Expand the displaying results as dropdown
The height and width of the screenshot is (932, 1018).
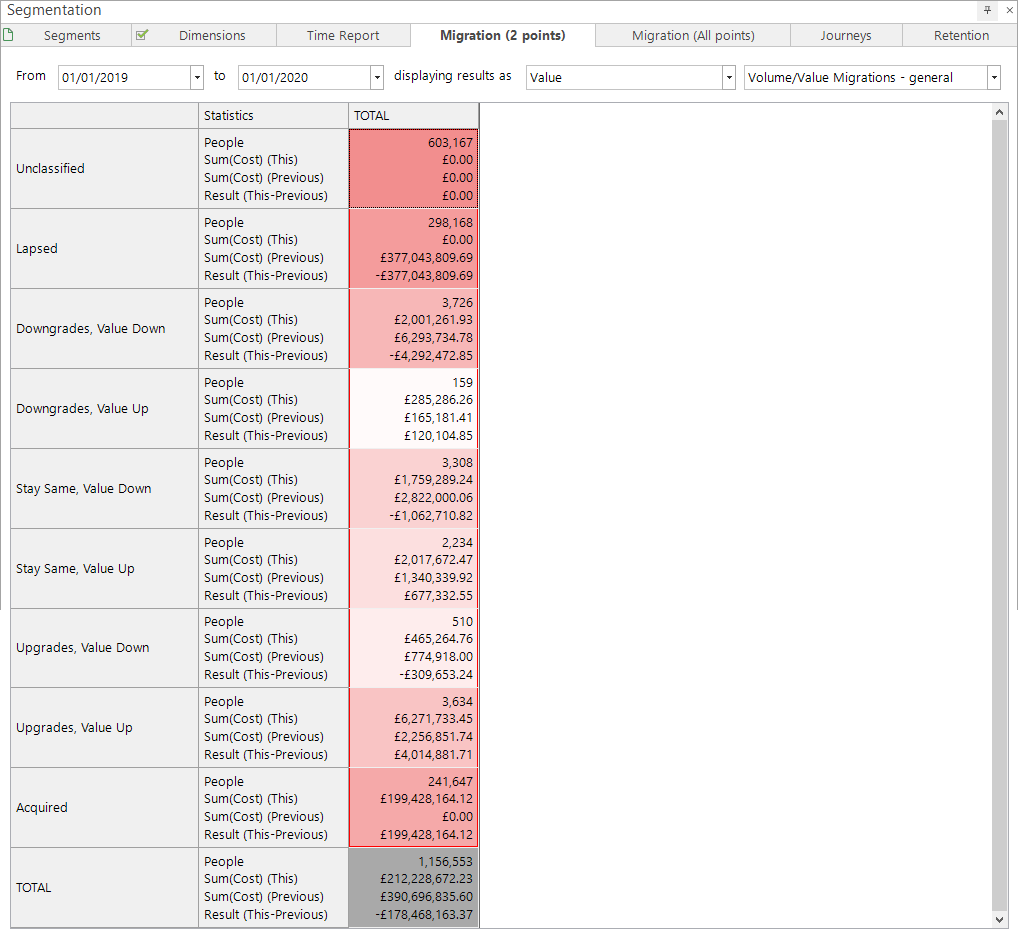729,78
